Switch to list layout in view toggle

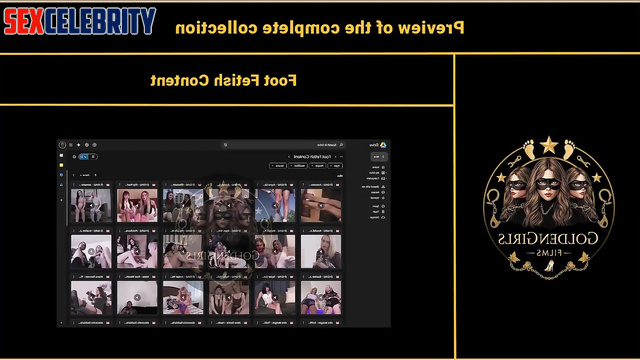click(93, 157)
